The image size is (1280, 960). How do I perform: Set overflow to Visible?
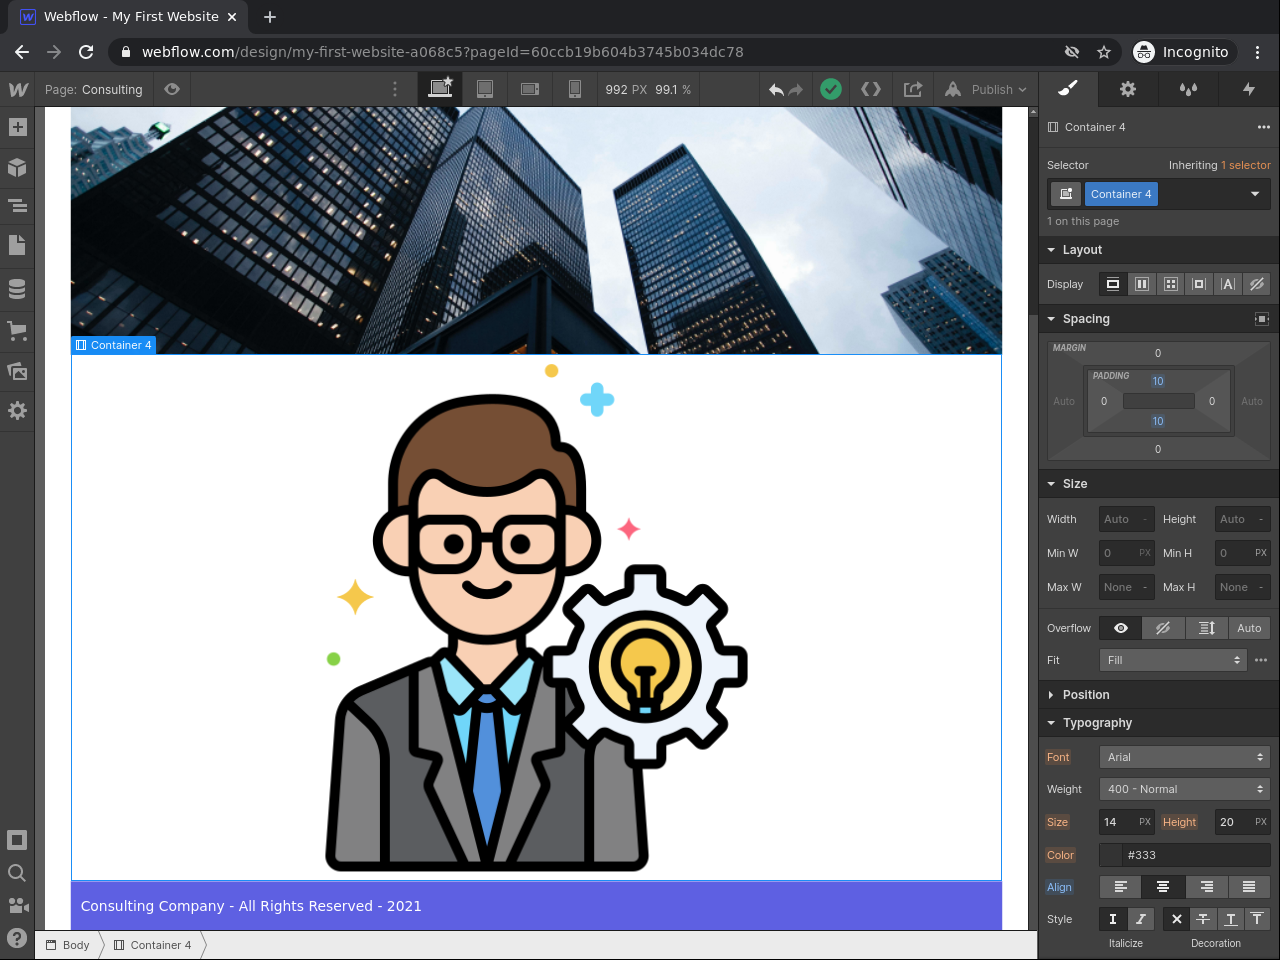click(1121, 628)
